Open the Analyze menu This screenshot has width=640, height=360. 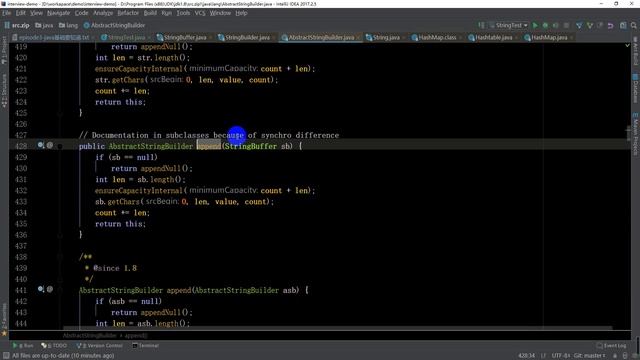click(103, 13)
